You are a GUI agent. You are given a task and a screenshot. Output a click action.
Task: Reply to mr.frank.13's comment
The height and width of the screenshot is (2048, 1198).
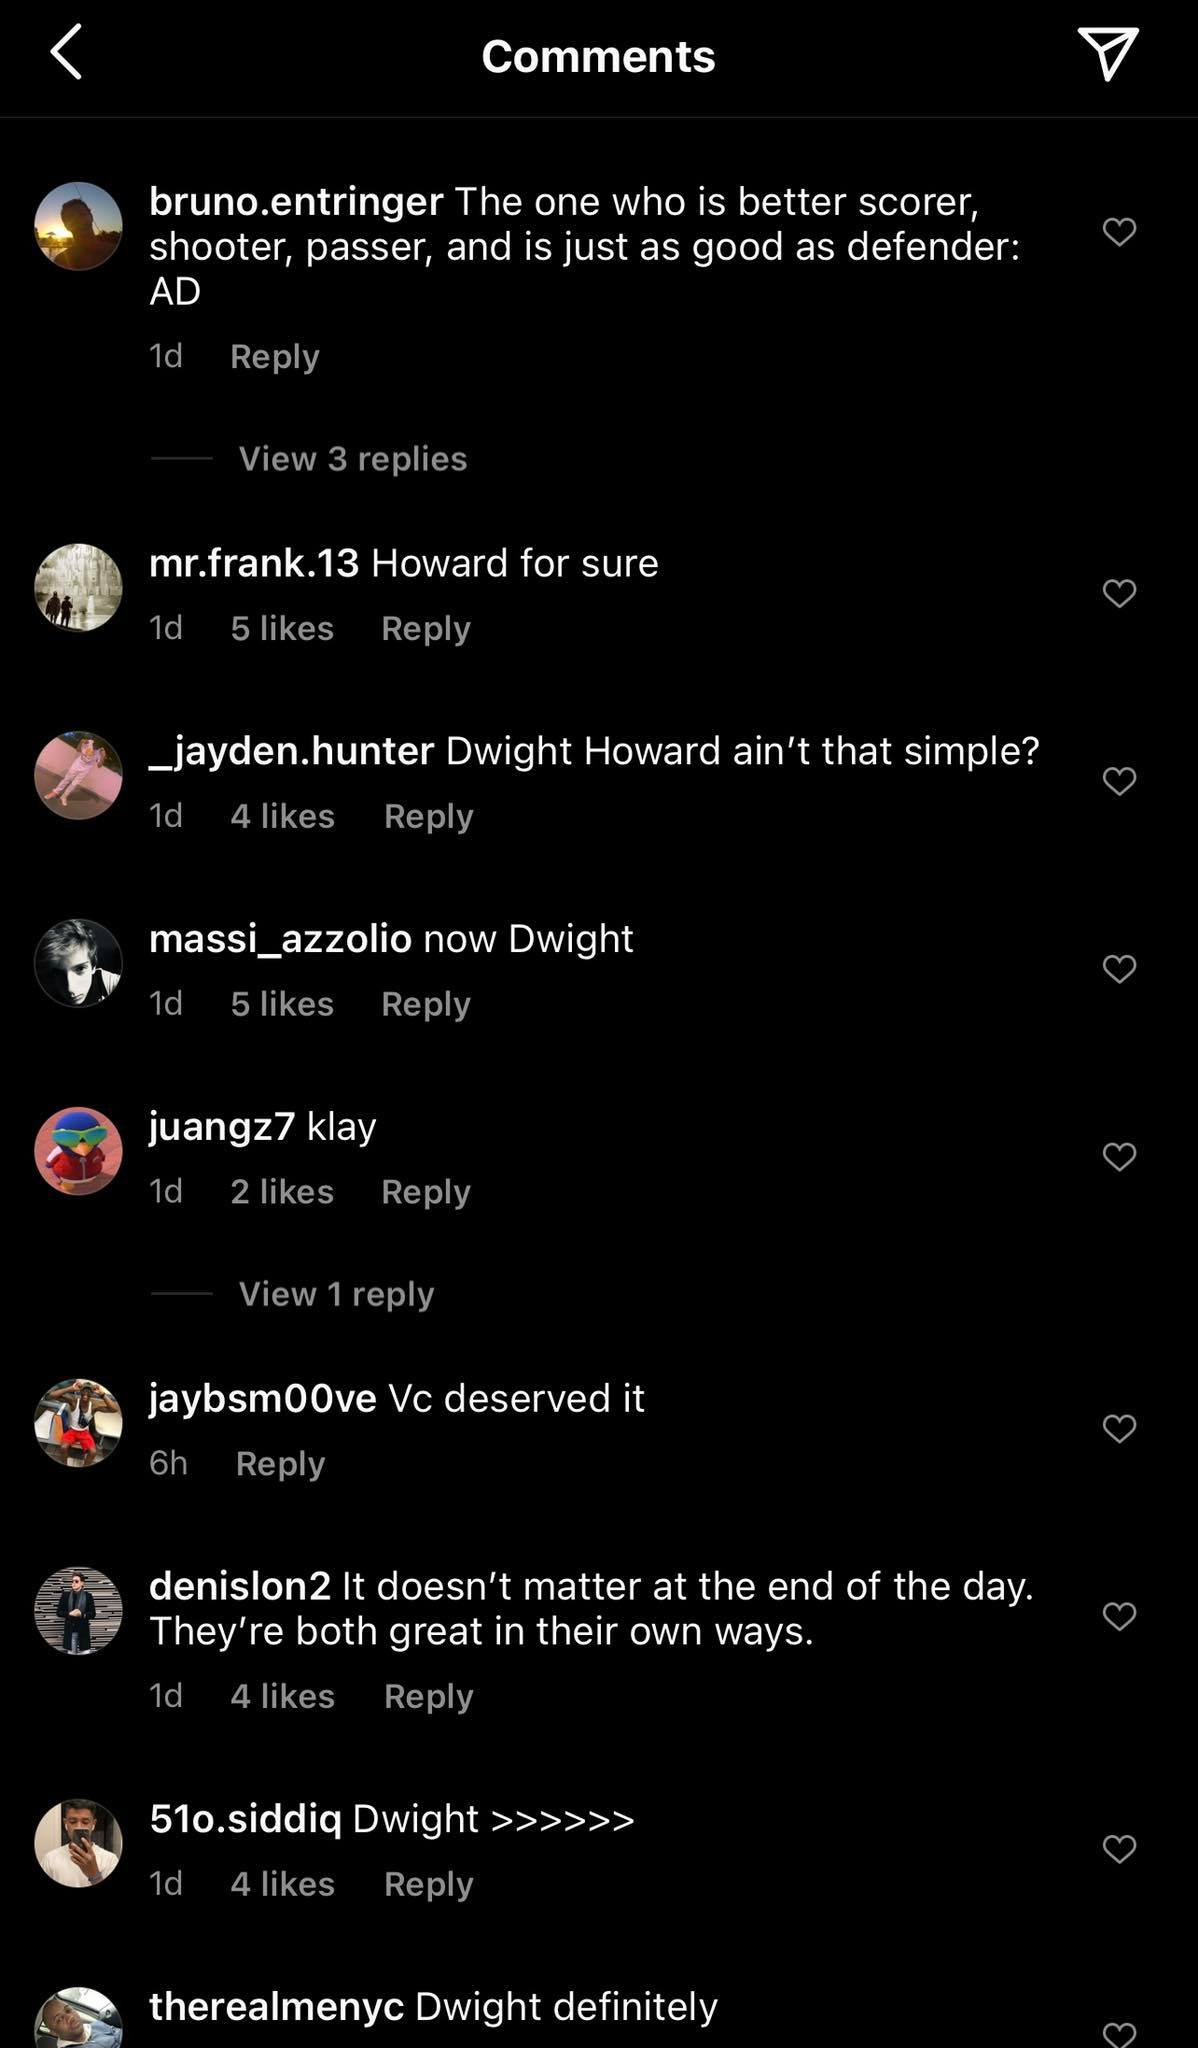pos(425,628)
